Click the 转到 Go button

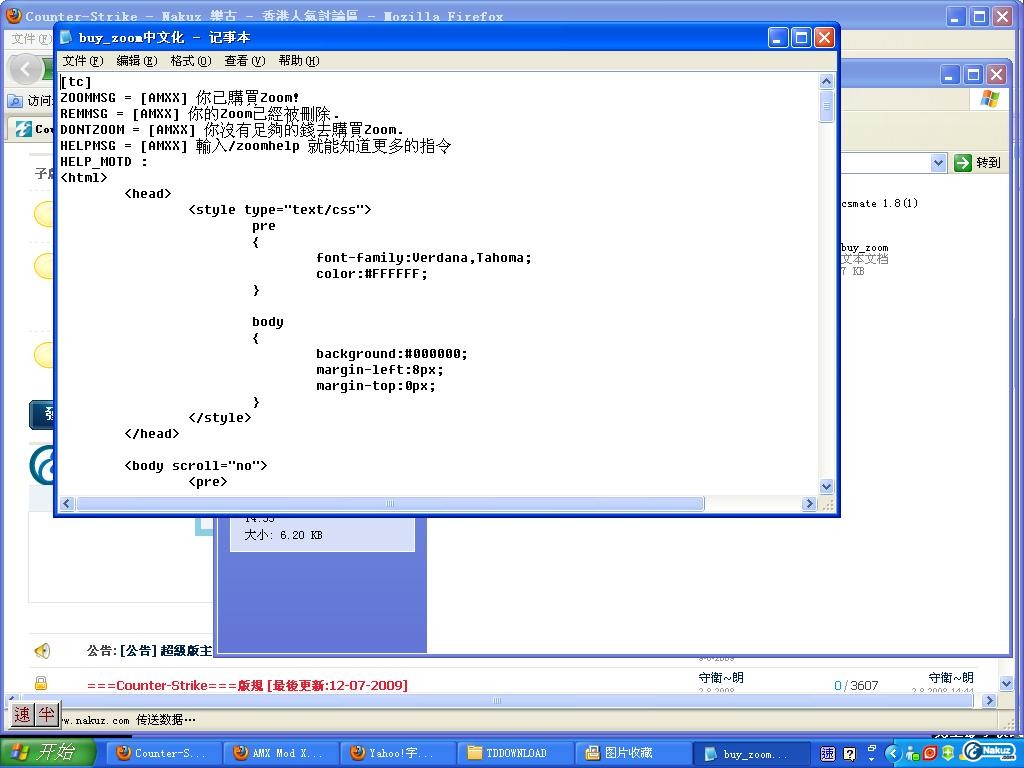977,163
